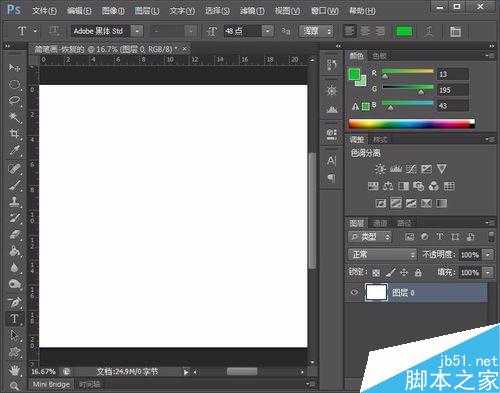Select the Pen tool
Screen dimensions: 500x393
14,303
